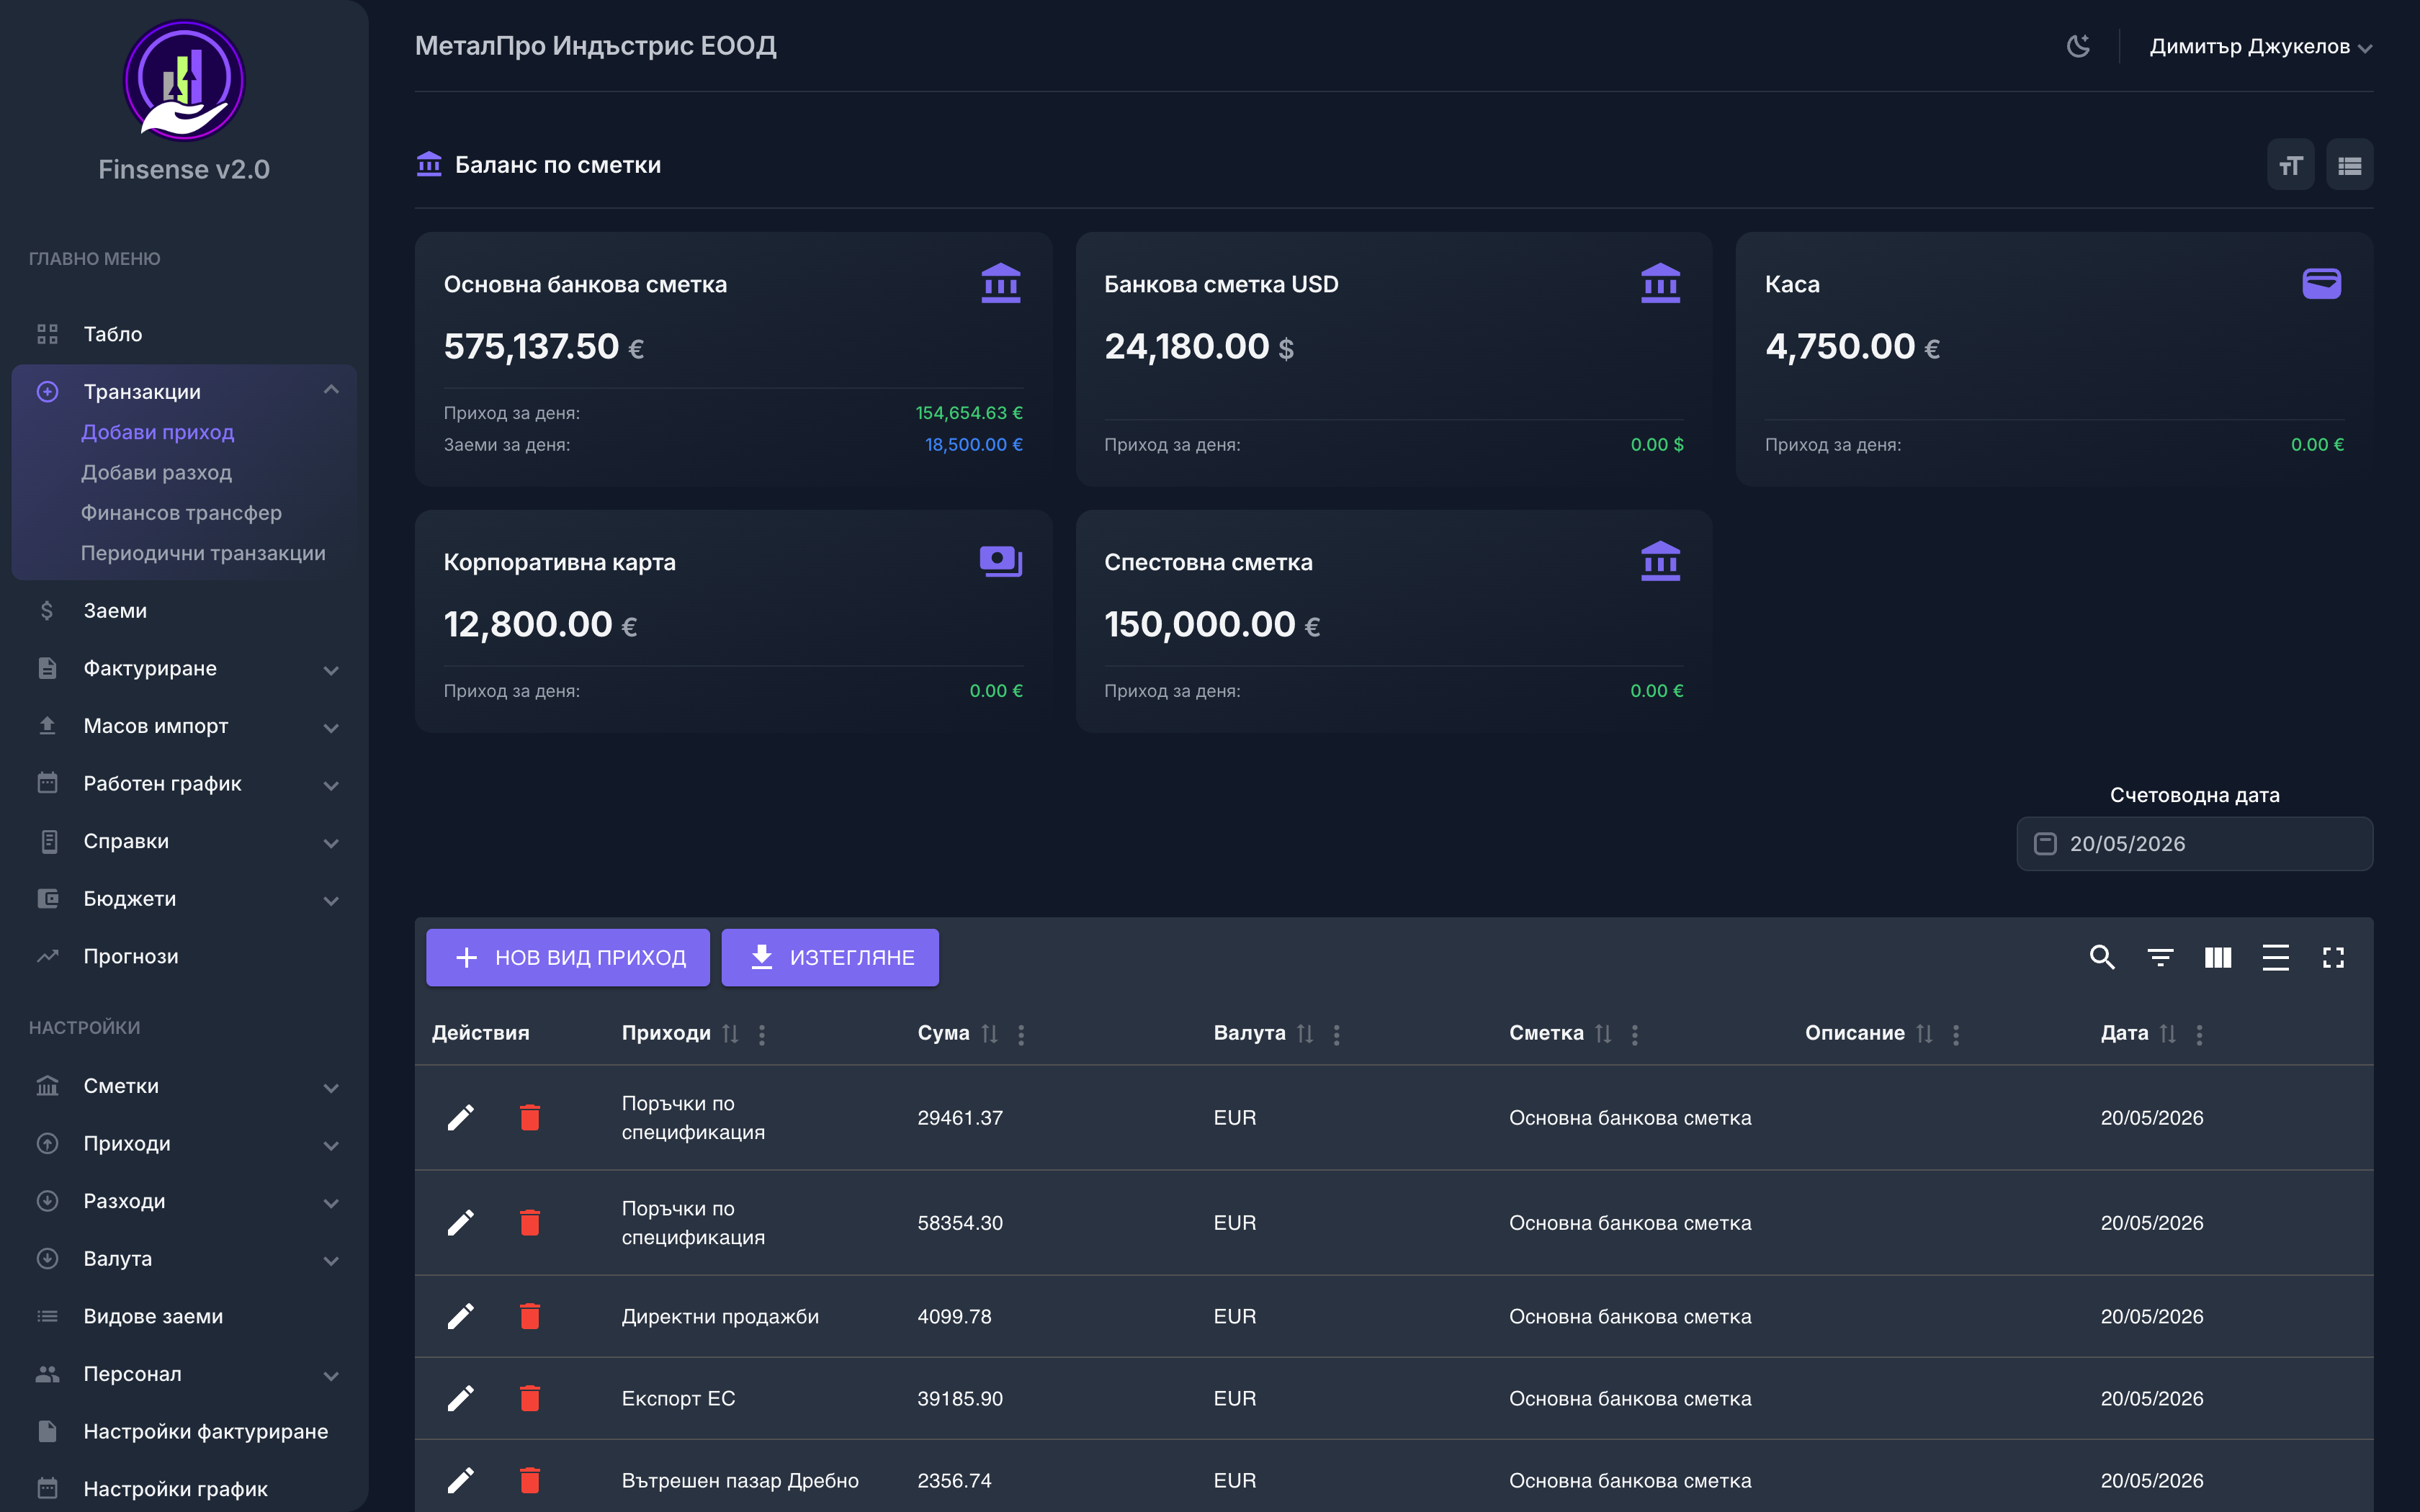This screenshot has width=2420, height=1512.
Task: Click the Finsense logo
Action: click(x=184, y=80)
